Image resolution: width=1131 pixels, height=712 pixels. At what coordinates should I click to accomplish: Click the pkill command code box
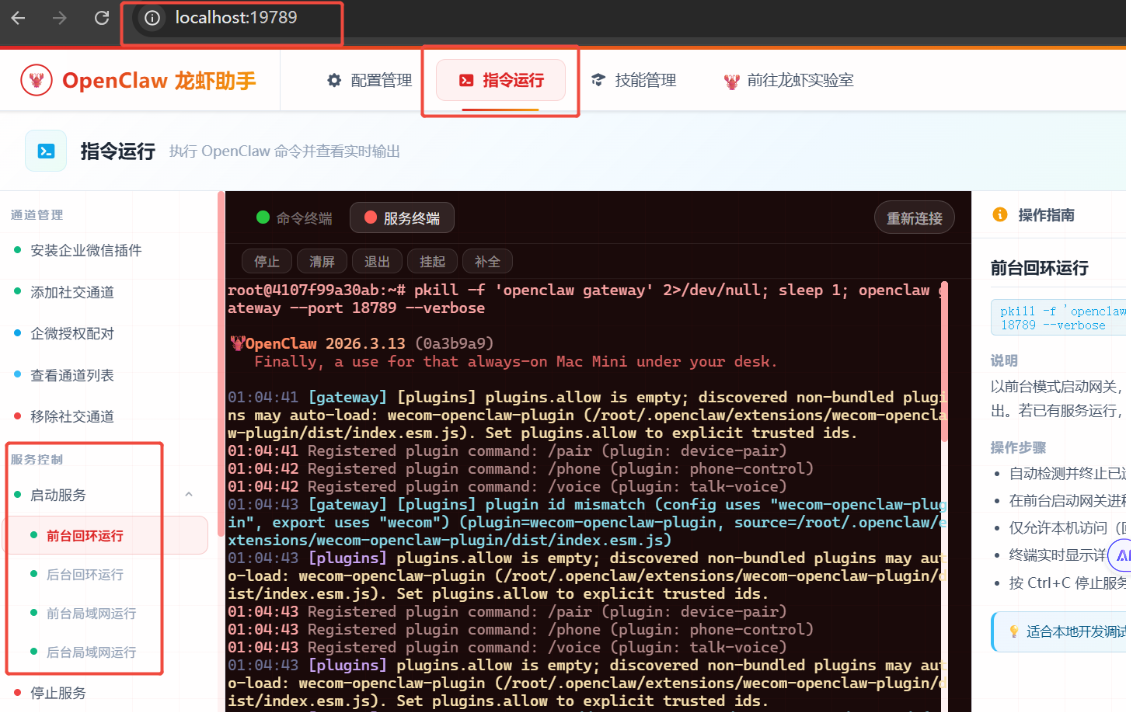coord(1059,318)
